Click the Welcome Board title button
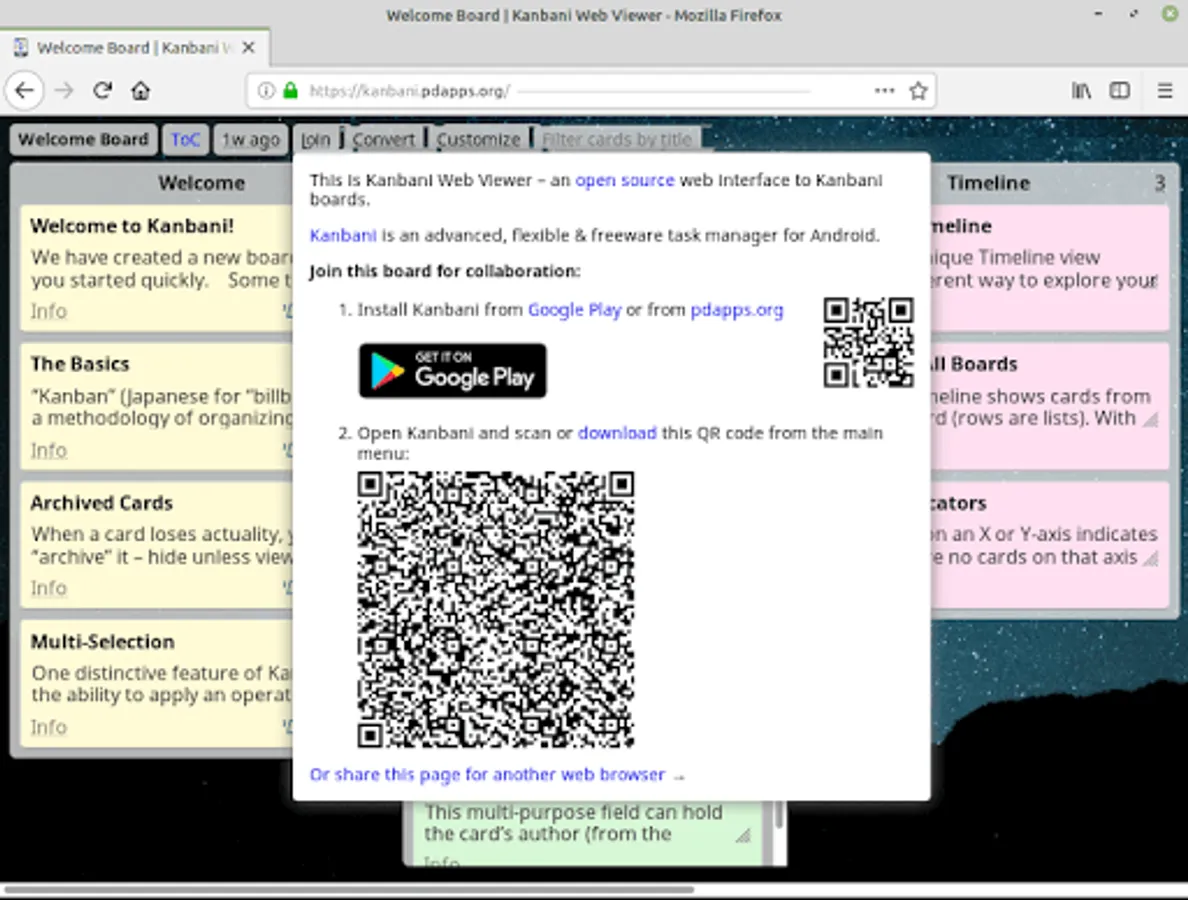 tap(83, 139)
